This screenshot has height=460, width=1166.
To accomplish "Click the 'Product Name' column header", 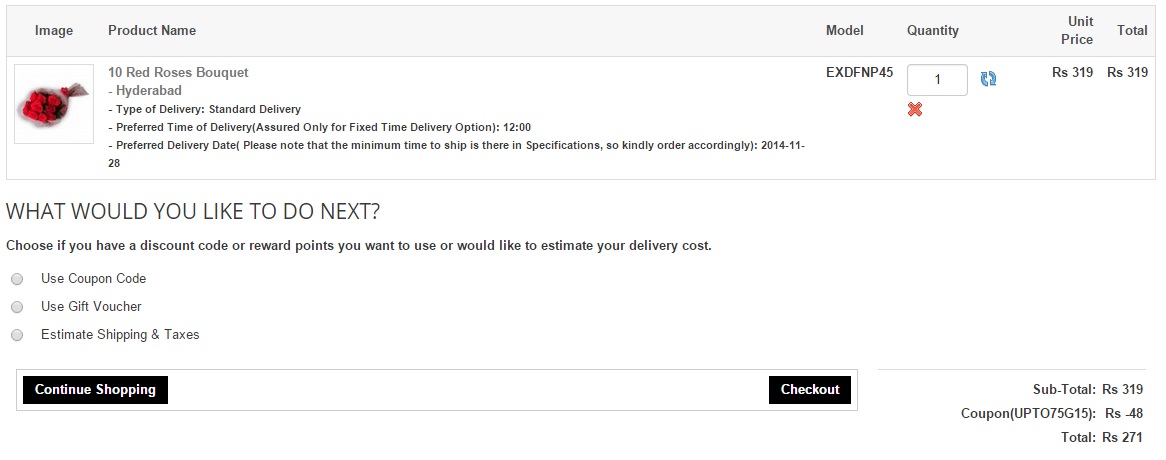I will click(x=152, y=31).
